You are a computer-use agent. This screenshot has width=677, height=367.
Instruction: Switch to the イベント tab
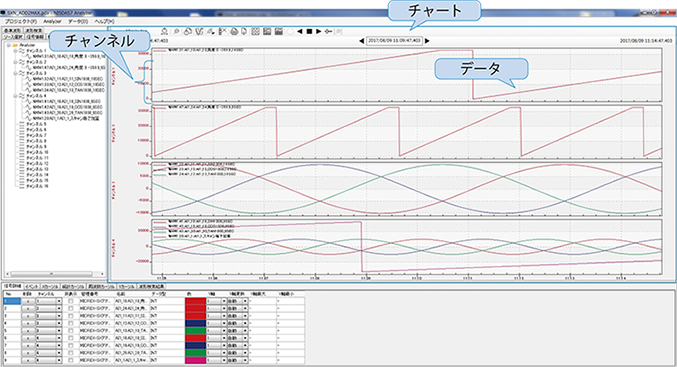point(31,286)
